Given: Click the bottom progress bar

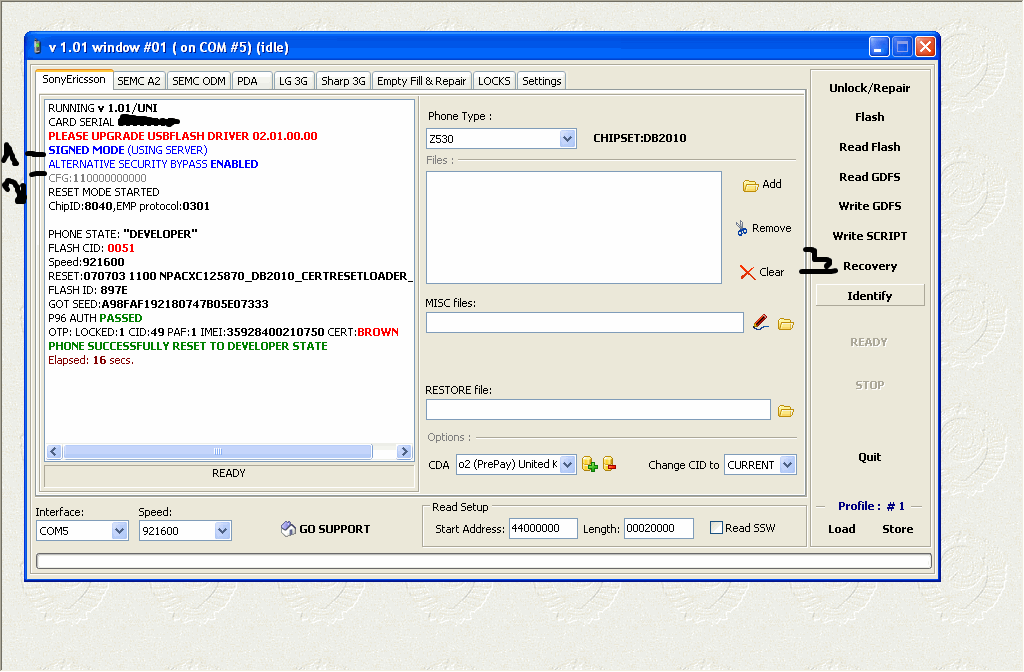Looking at the screenshot, I should click(484, 561).
